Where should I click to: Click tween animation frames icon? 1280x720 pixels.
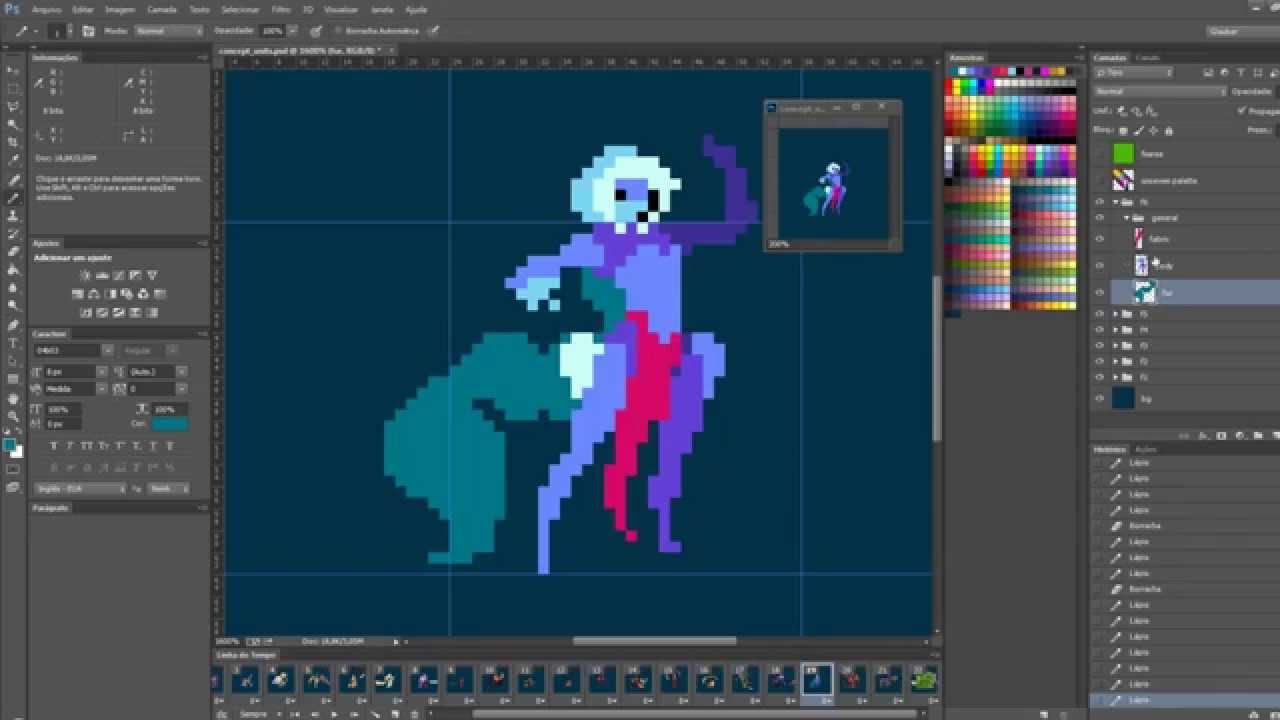[375, 714]
